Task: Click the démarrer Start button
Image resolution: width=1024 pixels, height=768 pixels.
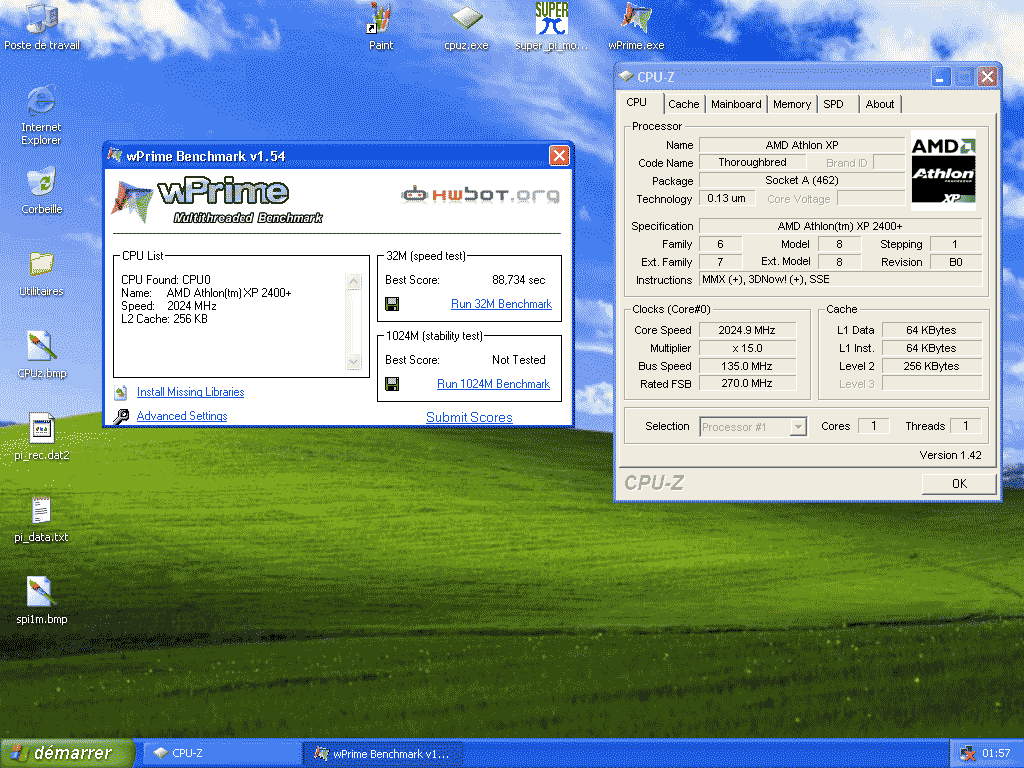Action: (67, 753)
